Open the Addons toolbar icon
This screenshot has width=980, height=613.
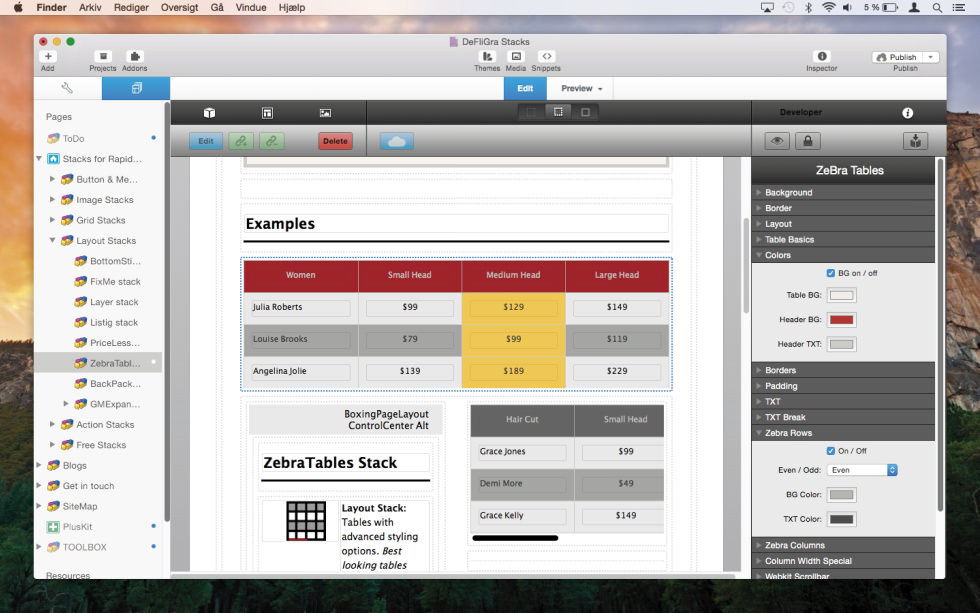[134, 56]
